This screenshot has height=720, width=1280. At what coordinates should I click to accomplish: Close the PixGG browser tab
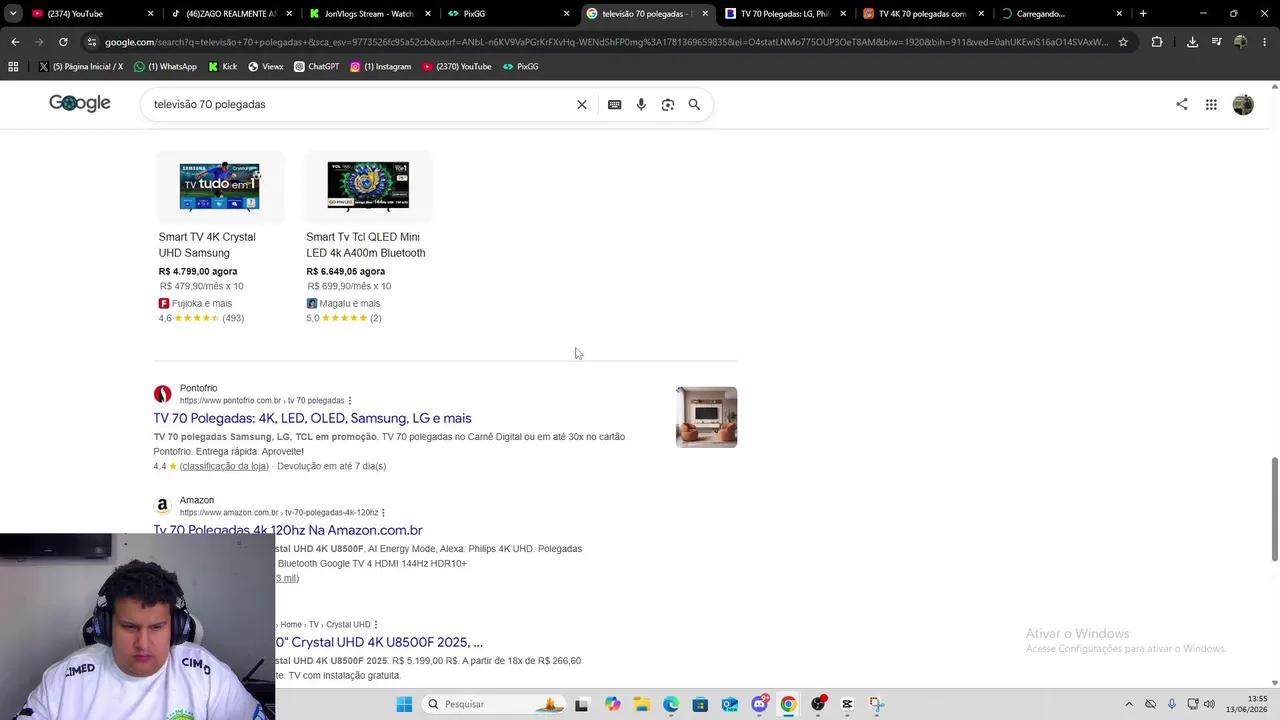coord(567,14)
